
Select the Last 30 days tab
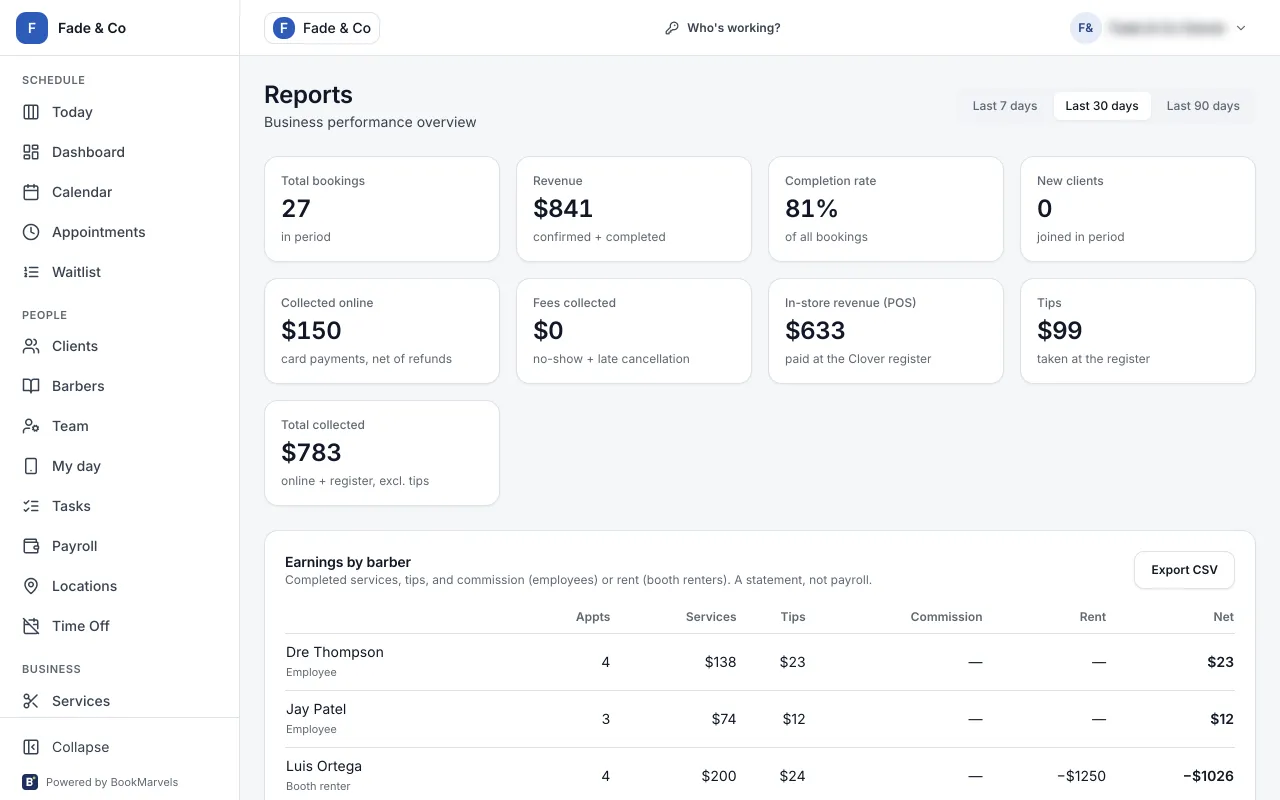point(1102,106)
